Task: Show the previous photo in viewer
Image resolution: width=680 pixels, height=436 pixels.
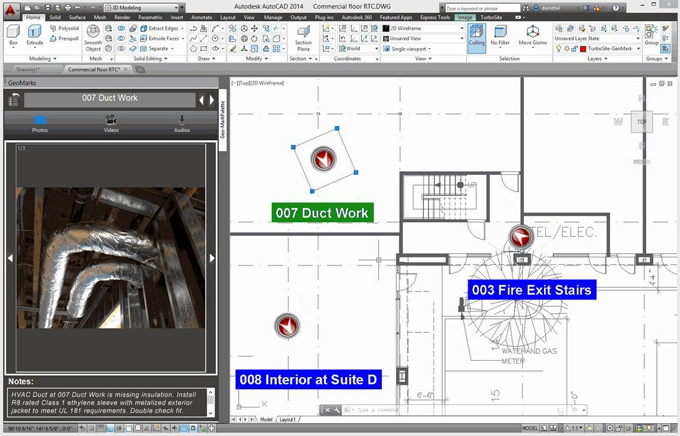Action: pos(10,258)
